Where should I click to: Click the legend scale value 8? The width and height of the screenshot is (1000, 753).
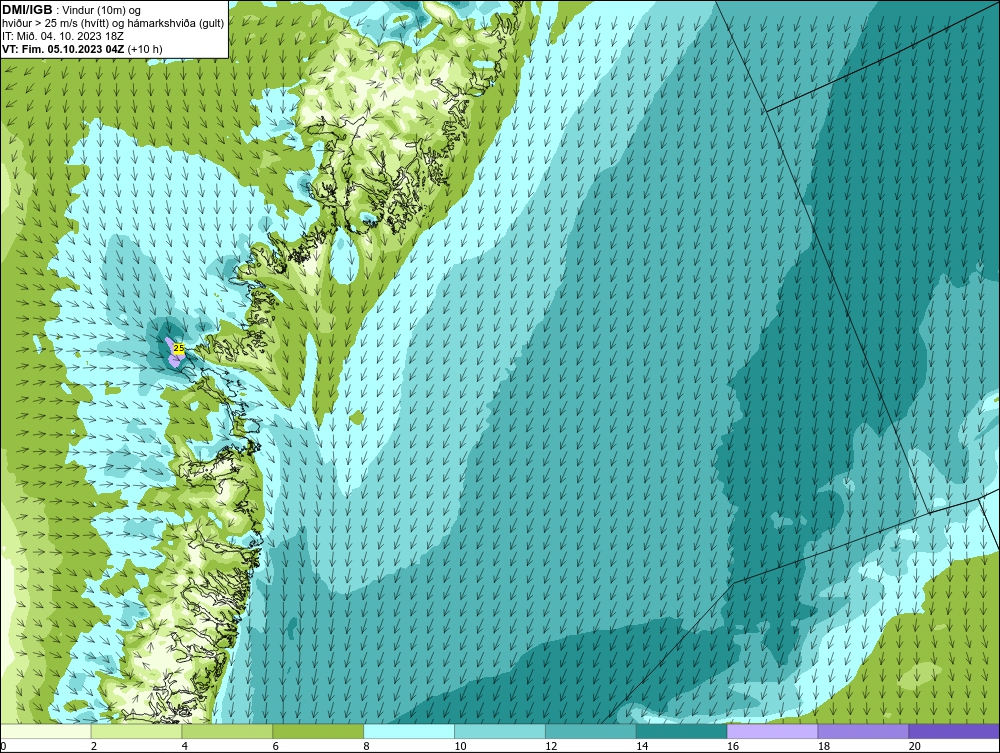click(367, 746)
